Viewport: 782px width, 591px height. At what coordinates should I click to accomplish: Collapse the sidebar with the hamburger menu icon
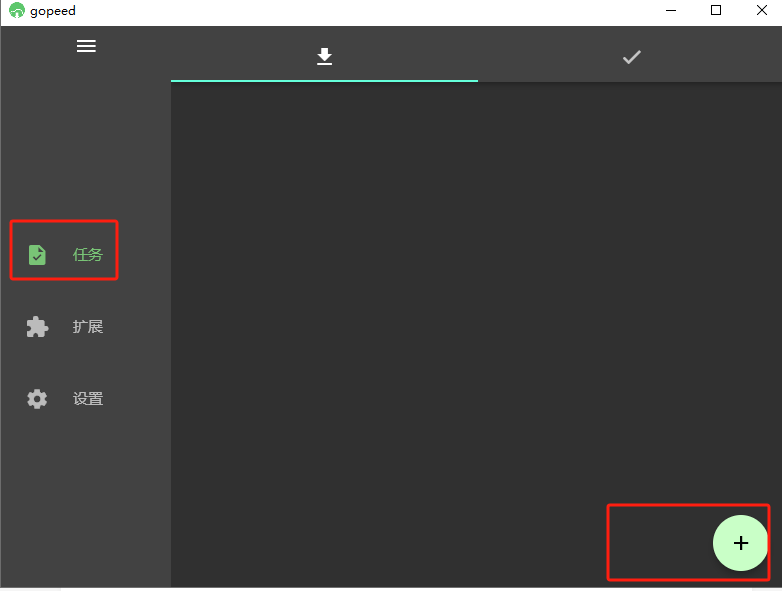click(86, 46)
